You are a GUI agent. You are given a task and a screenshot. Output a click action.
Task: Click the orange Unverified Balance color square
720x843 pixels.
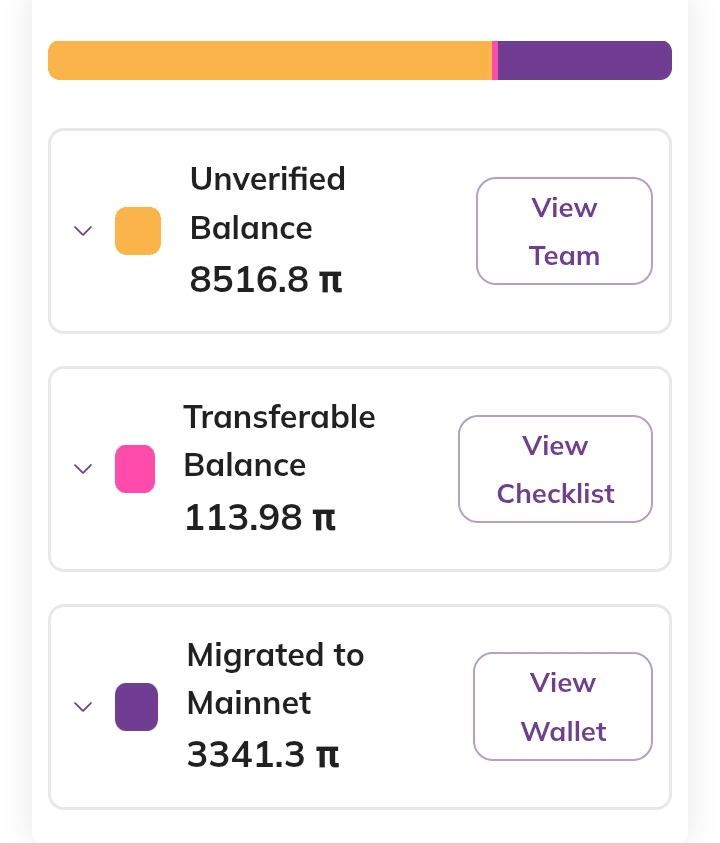pyautogui.click(x=138, y=231)
